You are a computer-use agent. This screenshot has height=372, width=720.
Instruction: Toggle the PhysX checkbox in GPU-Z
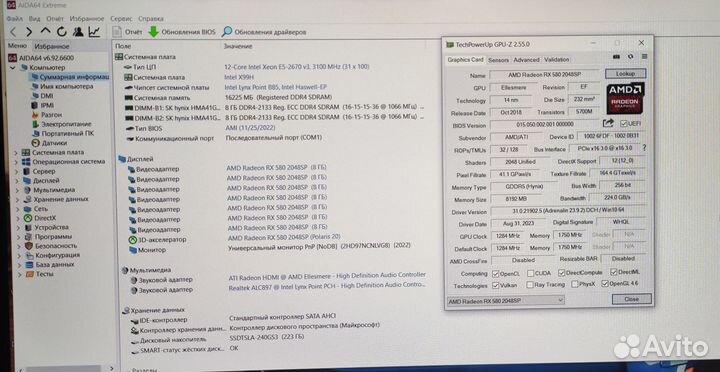[575, 284]
